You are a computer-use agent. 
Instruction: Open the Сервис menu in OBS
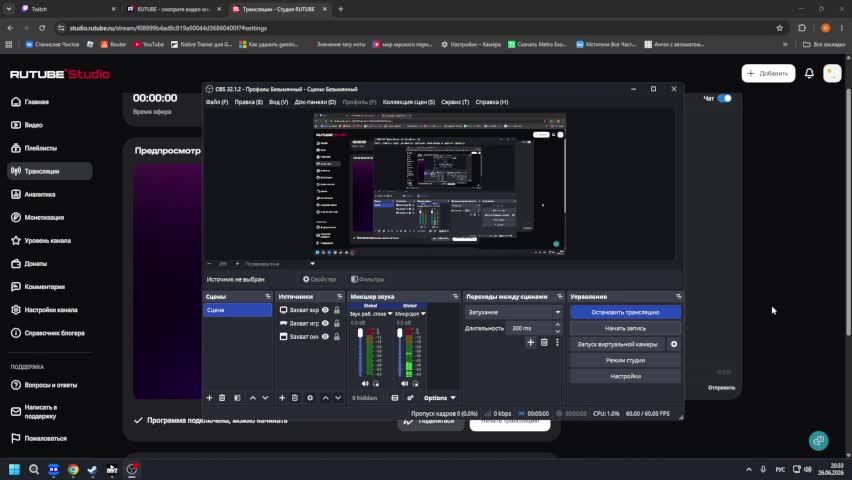click(x=455, y=102)
